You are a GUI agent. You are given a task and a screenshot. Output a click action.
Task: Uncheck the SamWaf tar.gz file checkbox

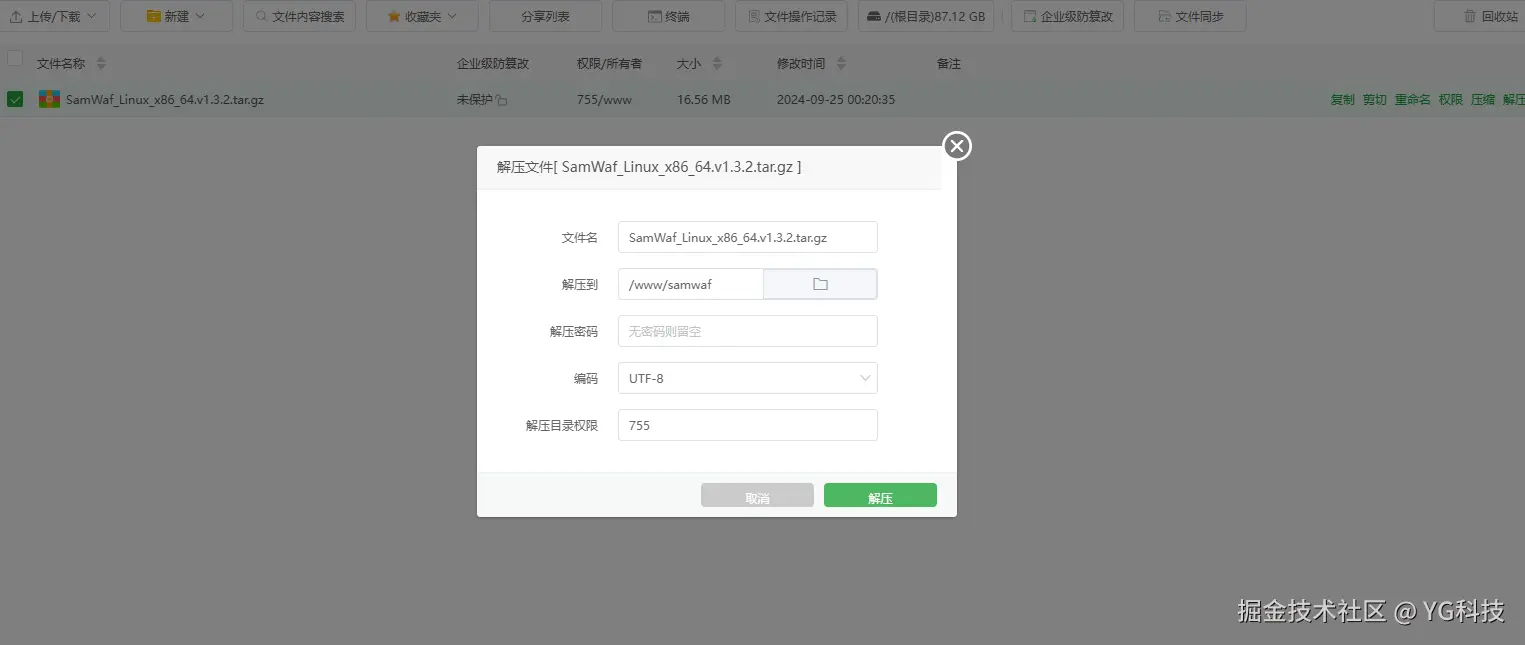click(15, 99)
